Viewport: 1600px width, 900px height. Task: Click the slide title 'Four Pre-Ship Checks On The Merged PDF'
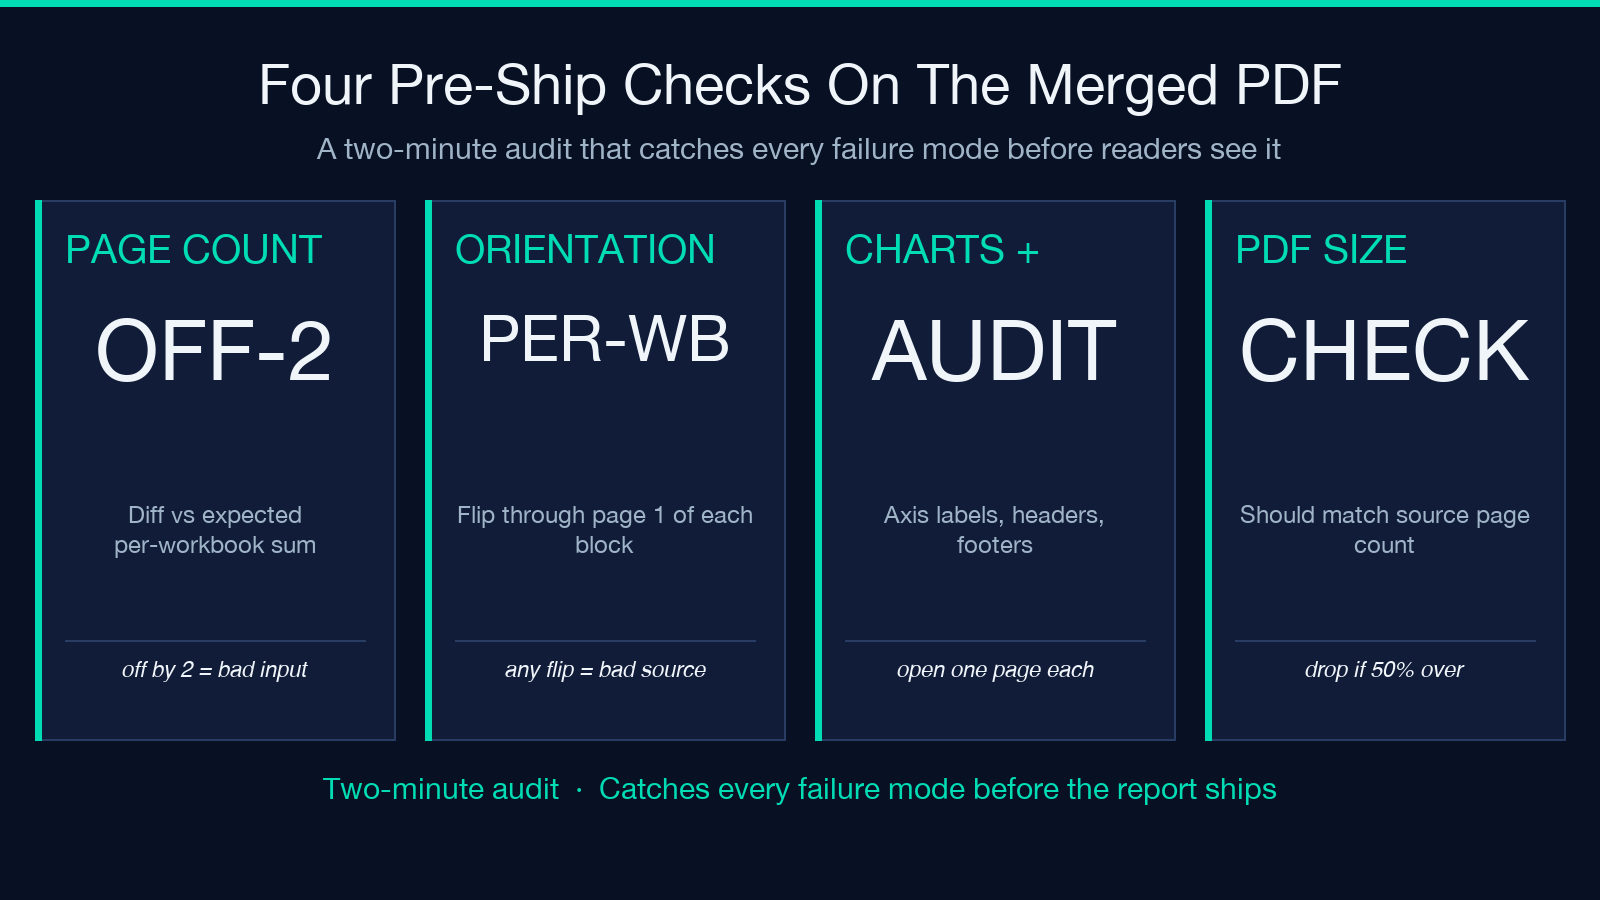tap(799, 85)
